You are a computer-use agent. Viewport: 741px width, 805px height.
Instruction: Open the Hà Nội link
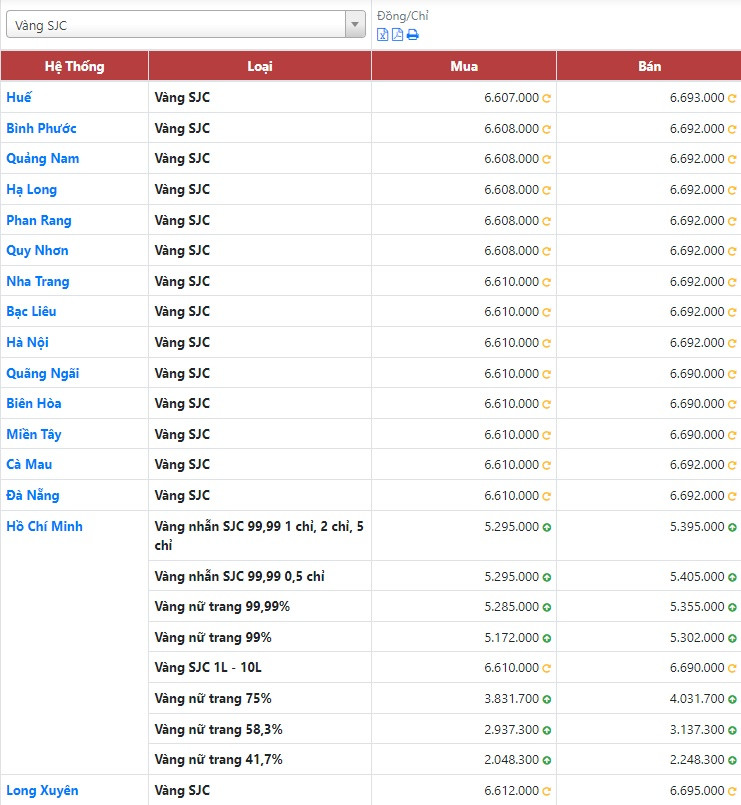coord(27,342)
